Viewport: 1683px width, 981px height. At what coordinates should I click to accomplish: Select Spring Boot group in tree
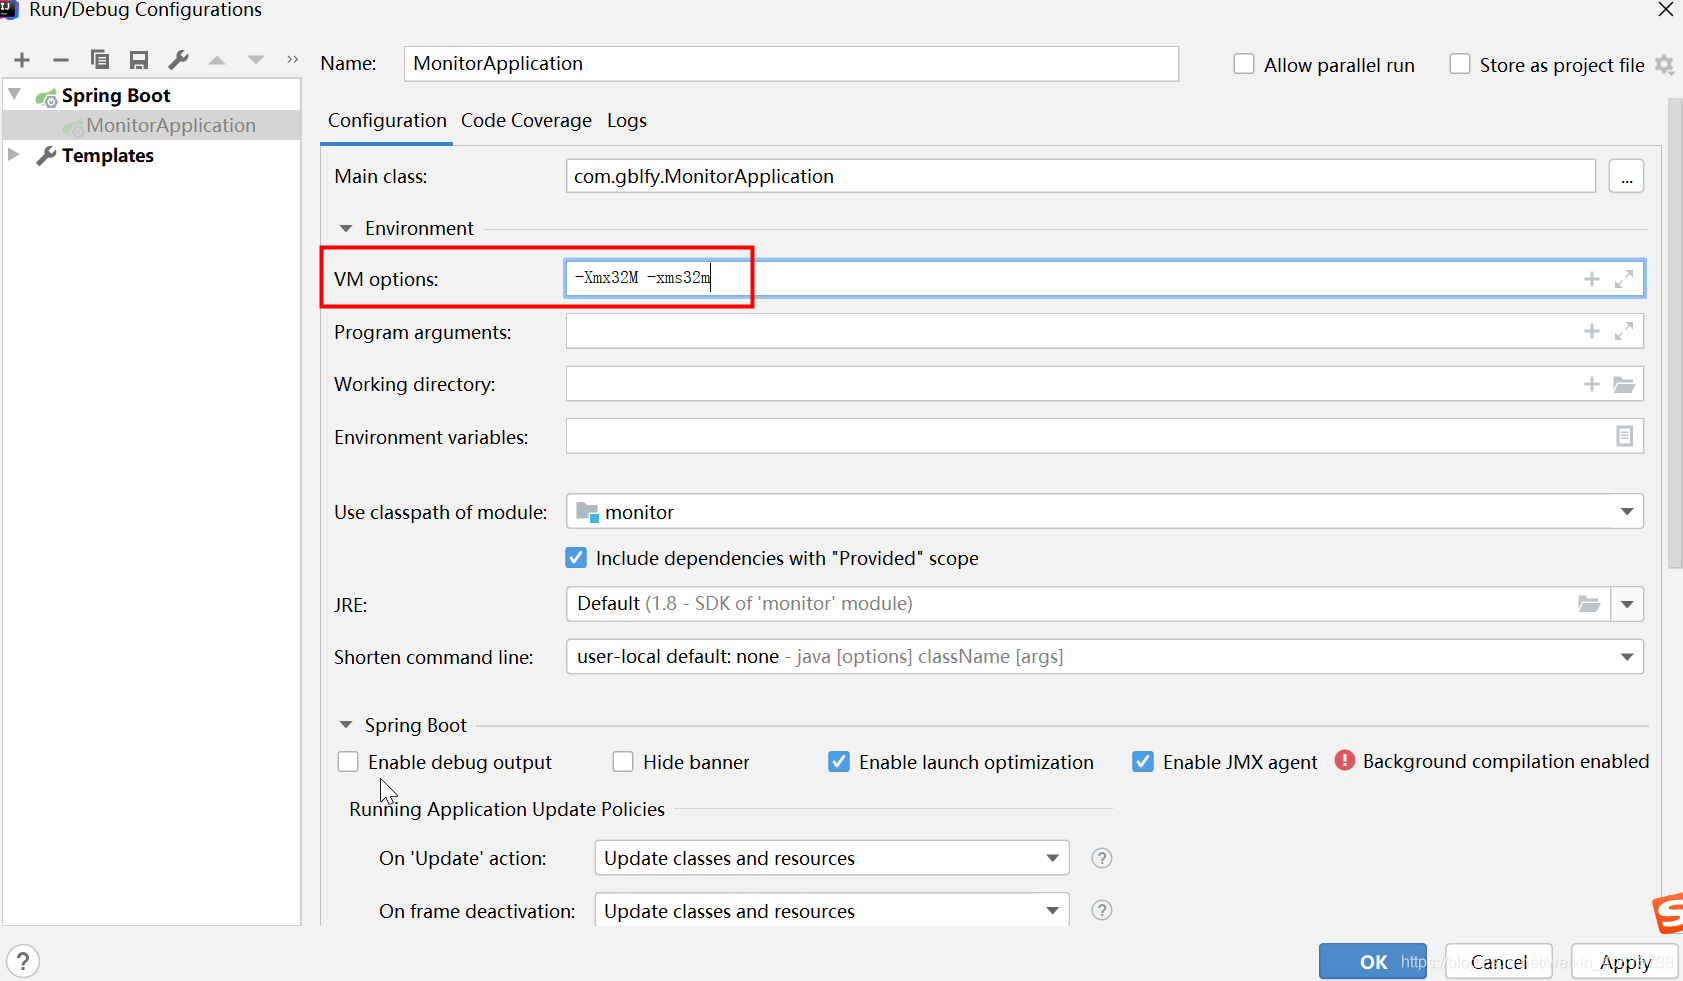tap(116, 95)
